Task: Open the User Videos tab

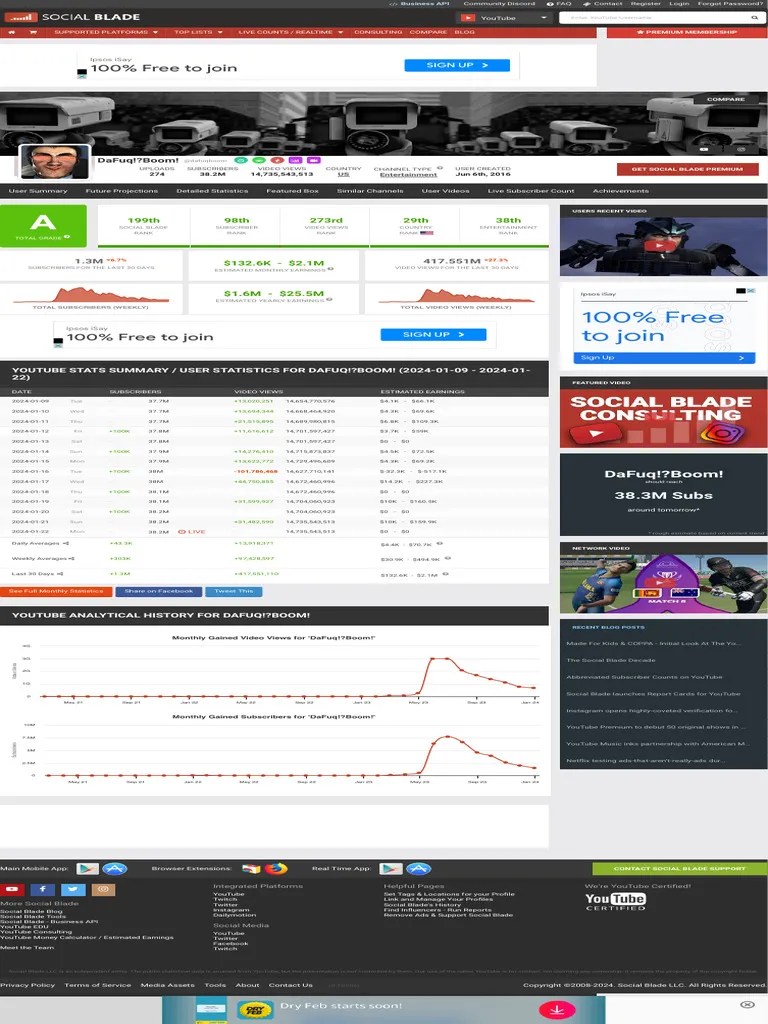Action: tap(445, 191)
